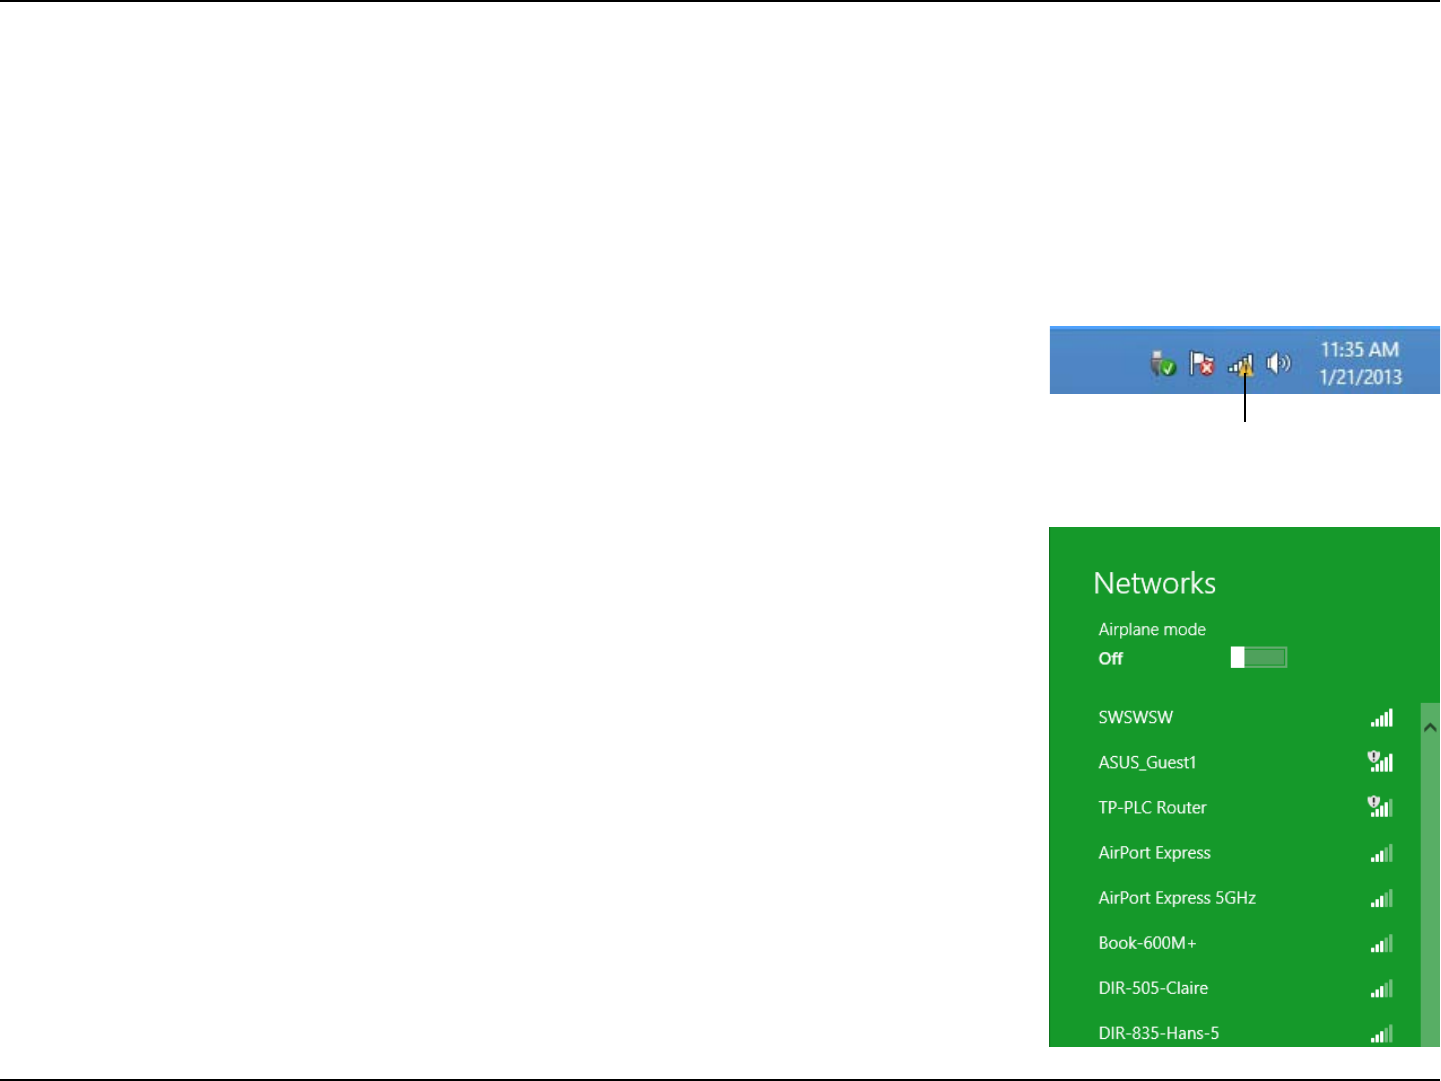This screenshot has width=1441, height=1081.
Task: Open the Action Center flag icon
Action: pos(1201,363)
